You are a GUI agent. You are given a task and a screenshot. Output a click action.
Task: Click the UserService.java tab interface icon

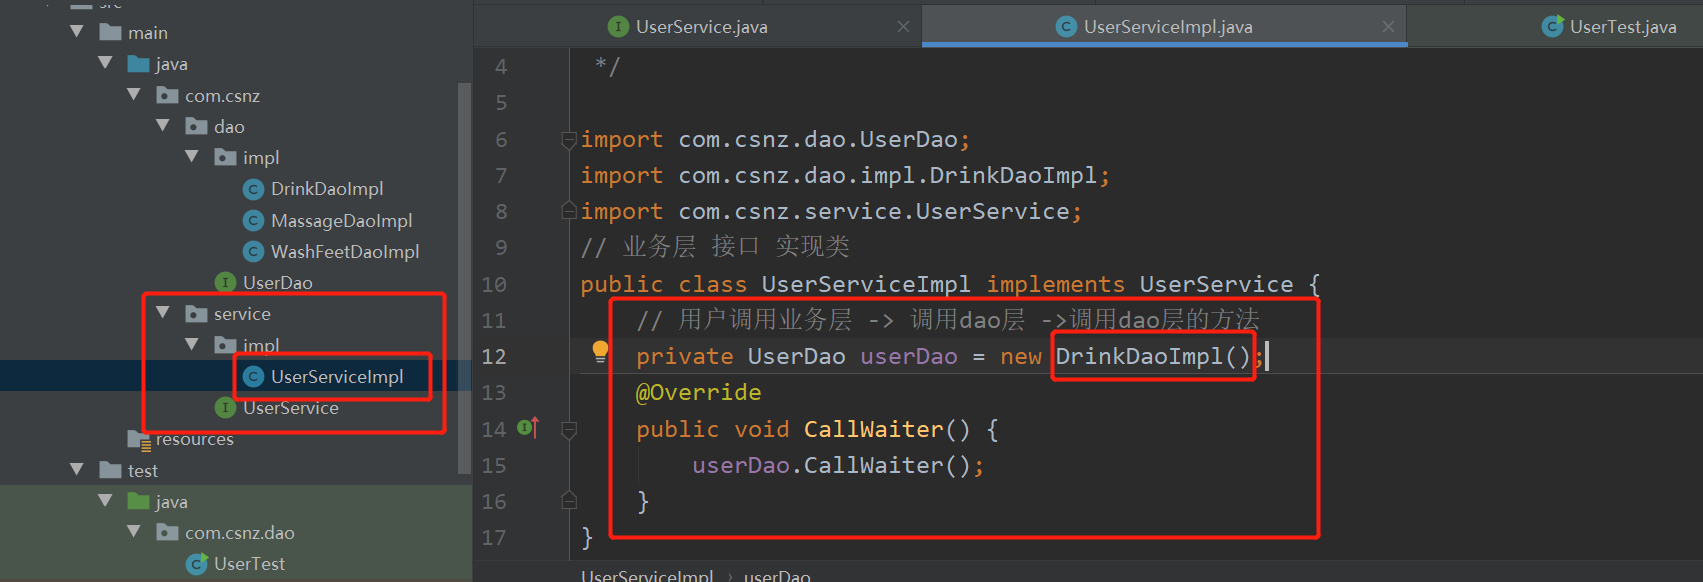click(x=619, y=27)
